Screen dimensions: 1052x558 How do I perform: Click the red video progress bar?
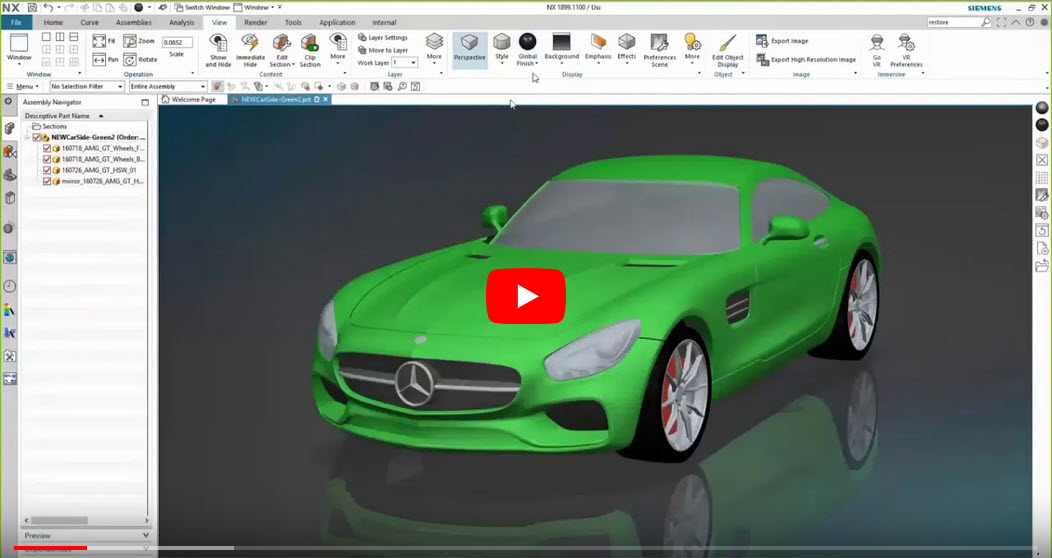click(x=50, y=548)
